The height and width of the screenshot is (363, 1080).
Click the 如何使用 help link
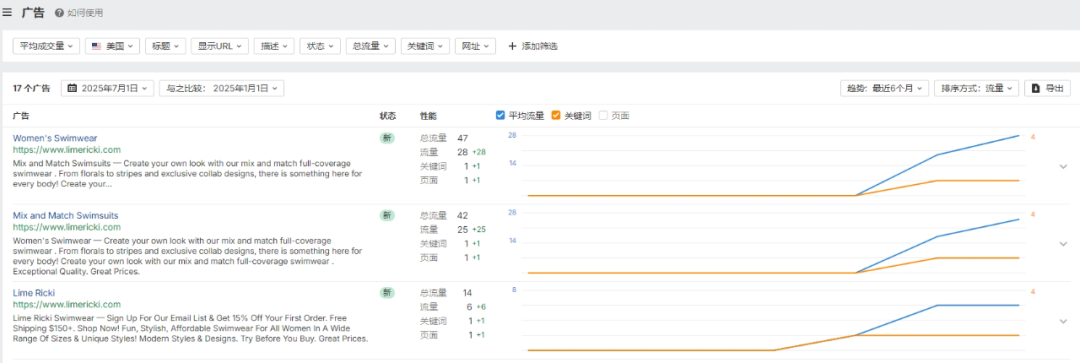point(79,13)
